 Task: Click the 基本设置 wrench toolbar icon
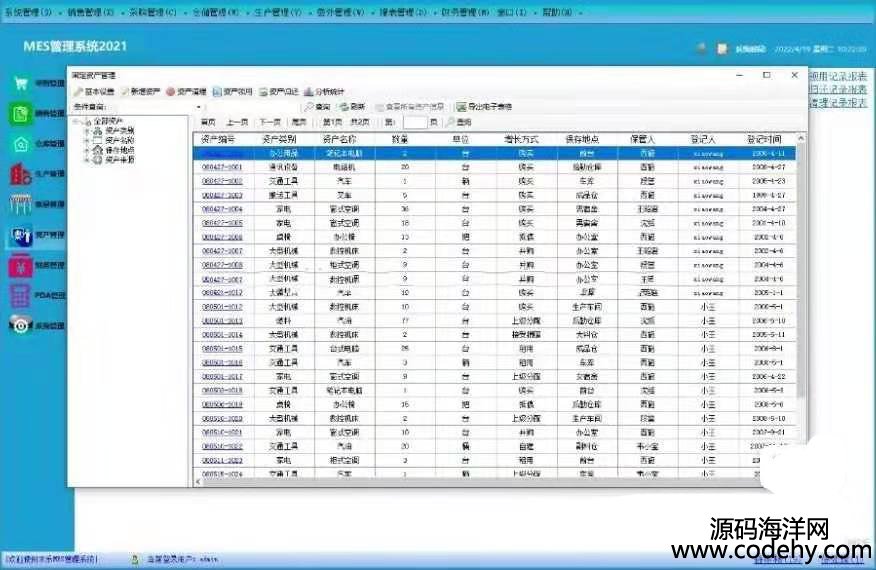coord(79,92)
